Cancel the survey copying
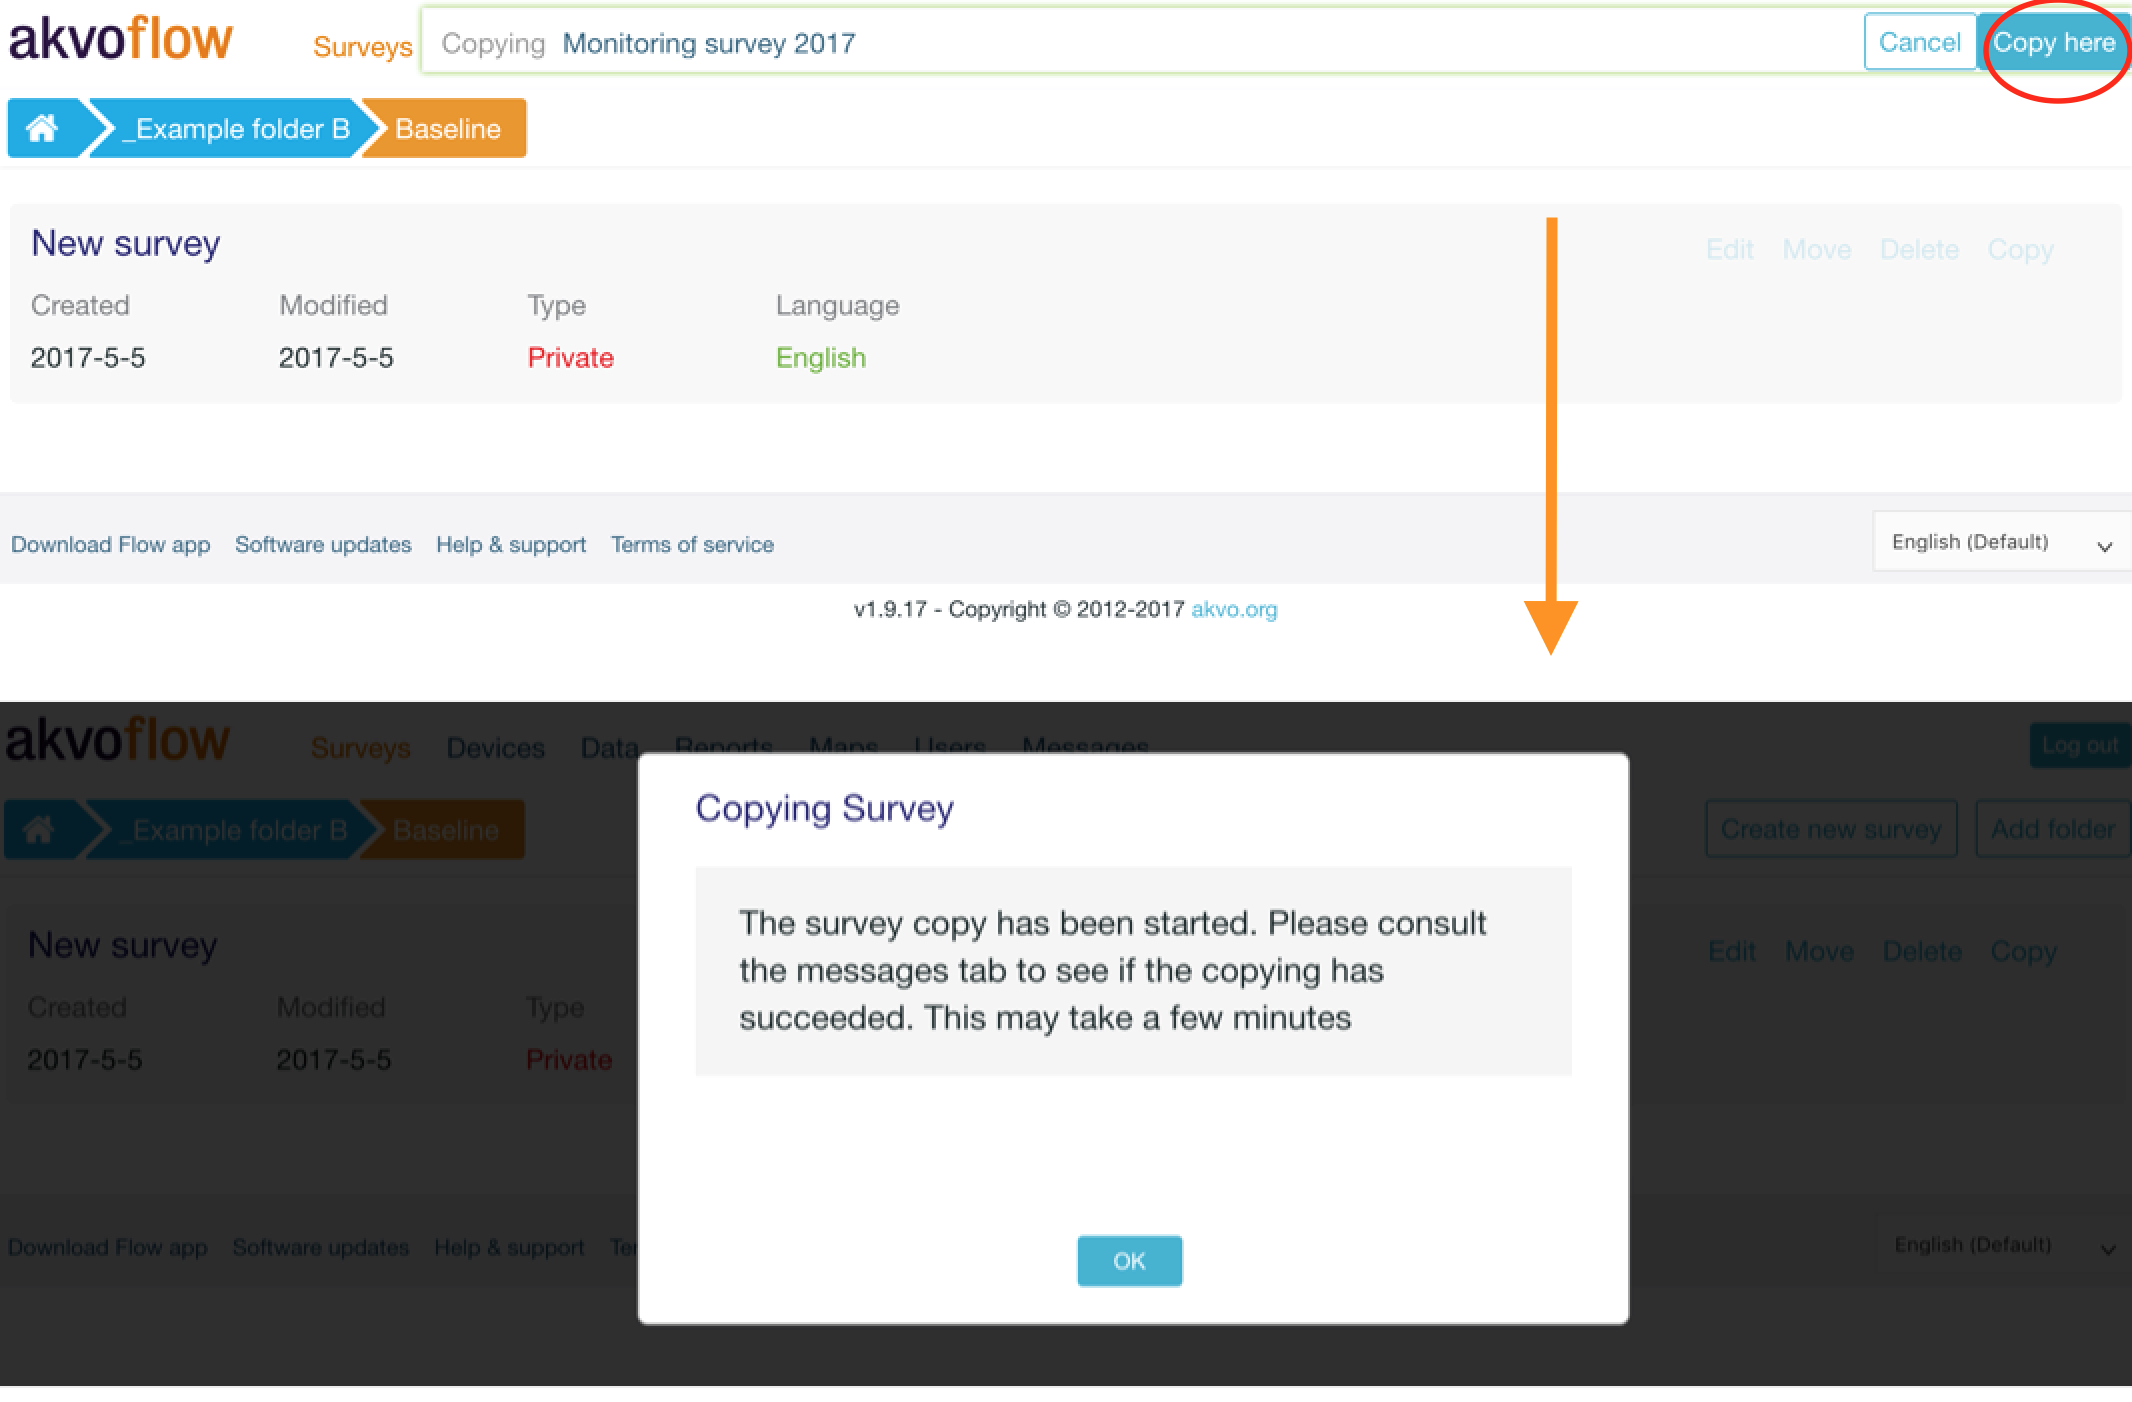Image resolution: width=2132 pixels, height=1402 pixels. tap(1918, 43)
